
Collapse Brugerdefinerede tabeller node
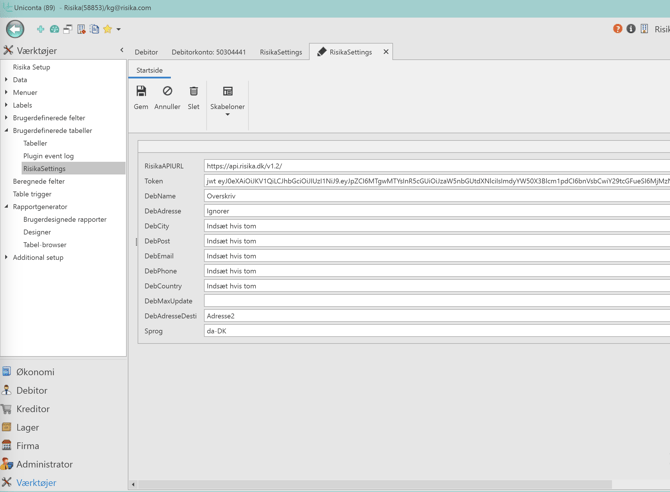click(x=6, y=130)
